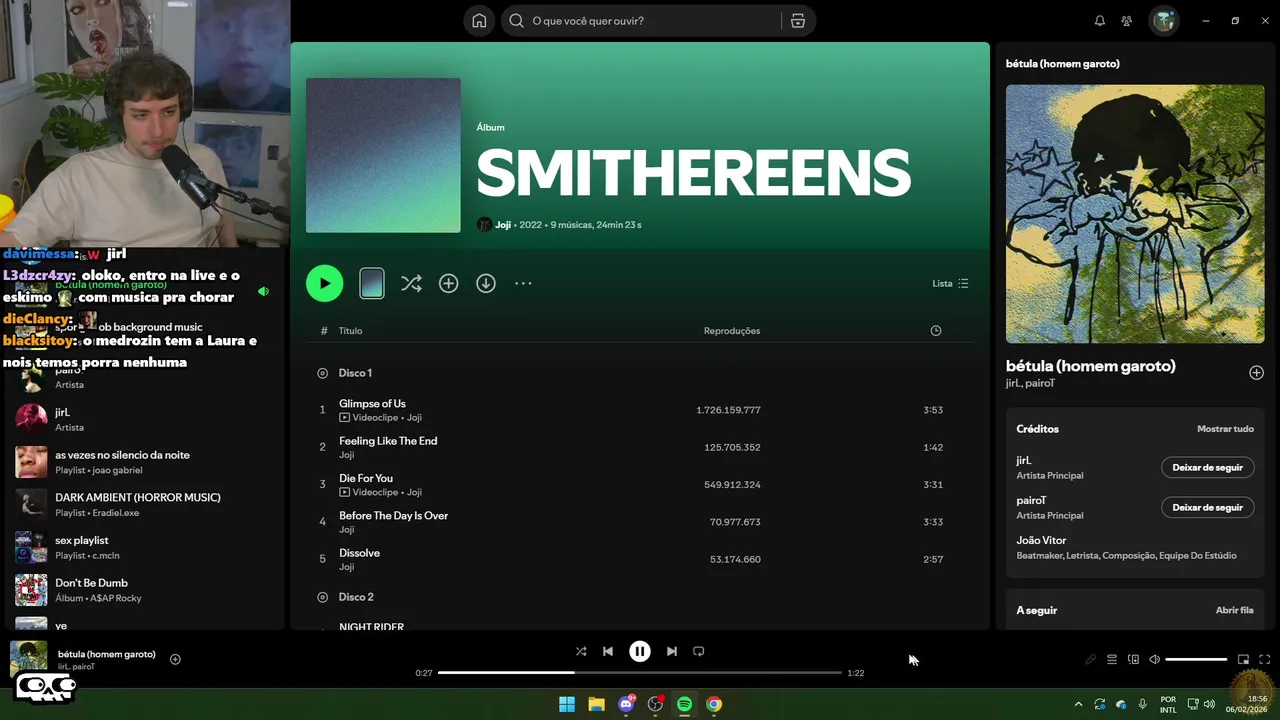
Task: Unfollow pairoT with Deixar de seguir
Action: pos(1207,507)
